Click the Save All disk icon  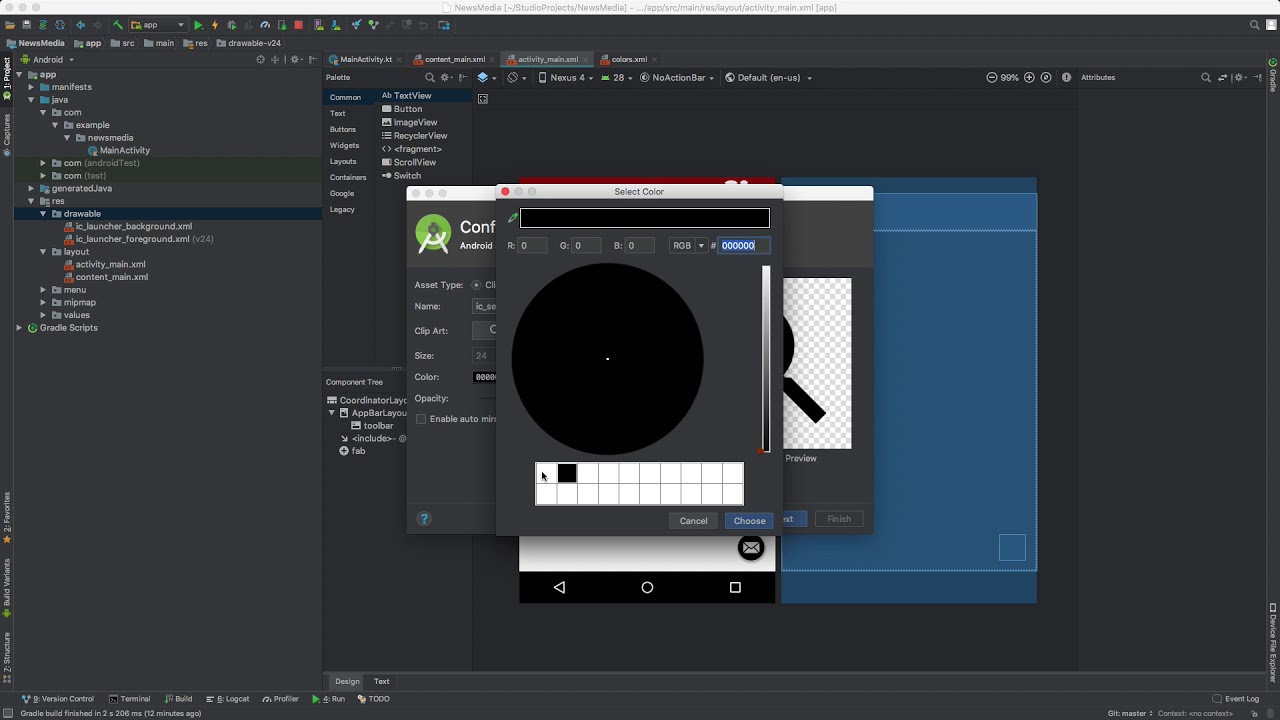[26, 25]
